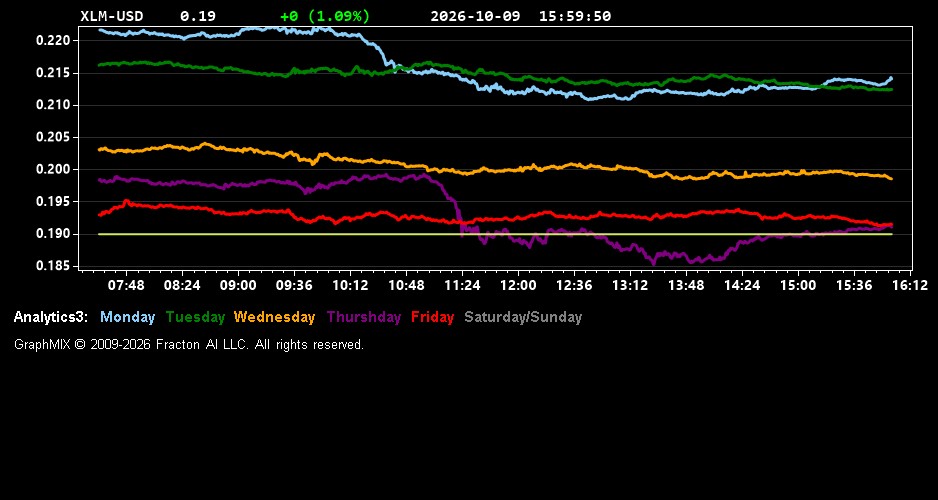Select the Wednesday legend entry
The image size is (938, 500).
coord(275,318)
